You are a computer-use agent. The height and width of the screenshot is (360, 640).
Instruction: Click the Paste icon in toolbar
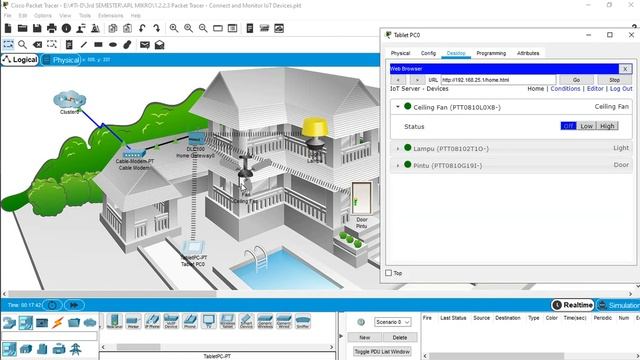[127, 28]
